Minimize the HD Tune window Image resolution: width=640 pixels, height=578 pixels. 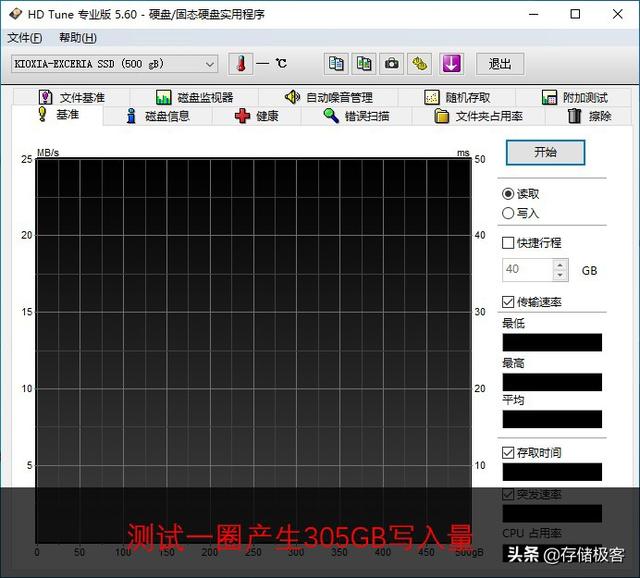(533, 14)
